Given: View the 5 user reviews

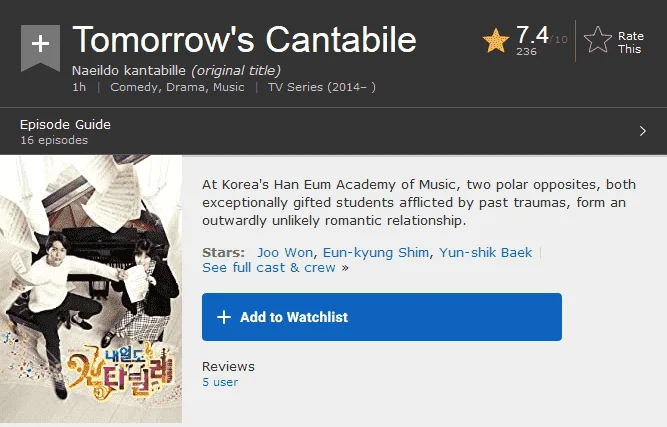Looking at the screenshot, I should coord(220,382).
